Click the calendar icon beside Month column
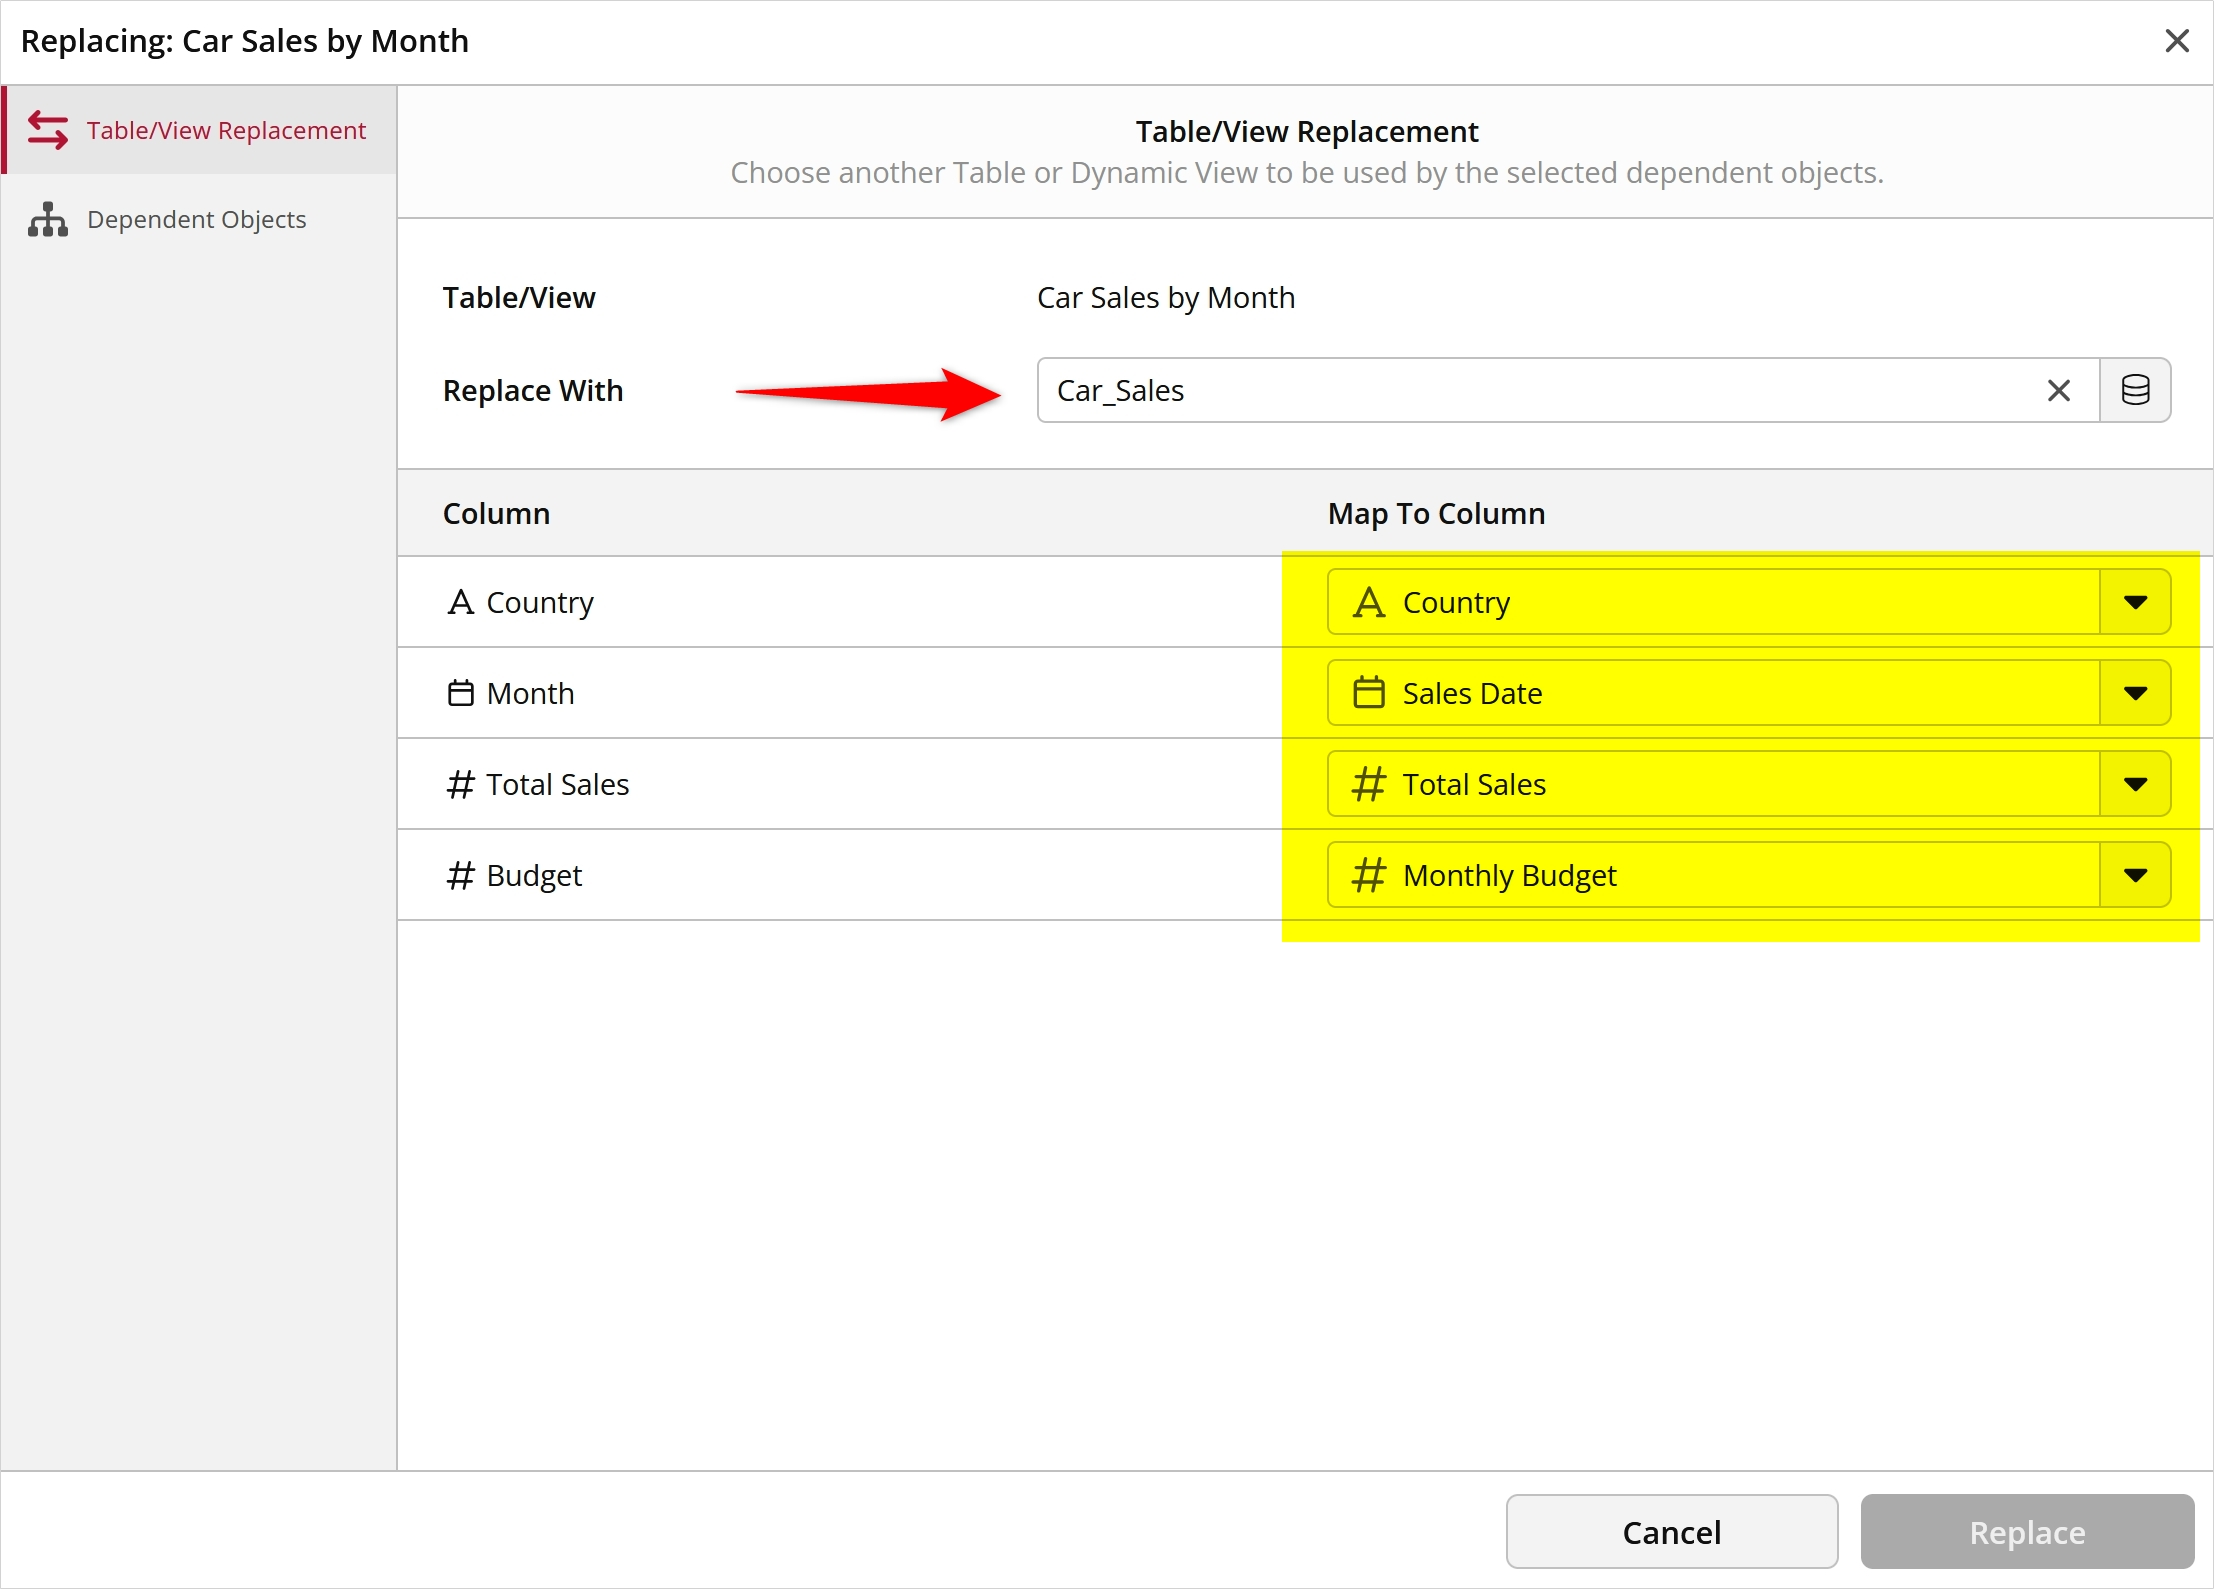Image resolution: width=2214 pixels, height=1589 pixels. click(x=460, y=693)
